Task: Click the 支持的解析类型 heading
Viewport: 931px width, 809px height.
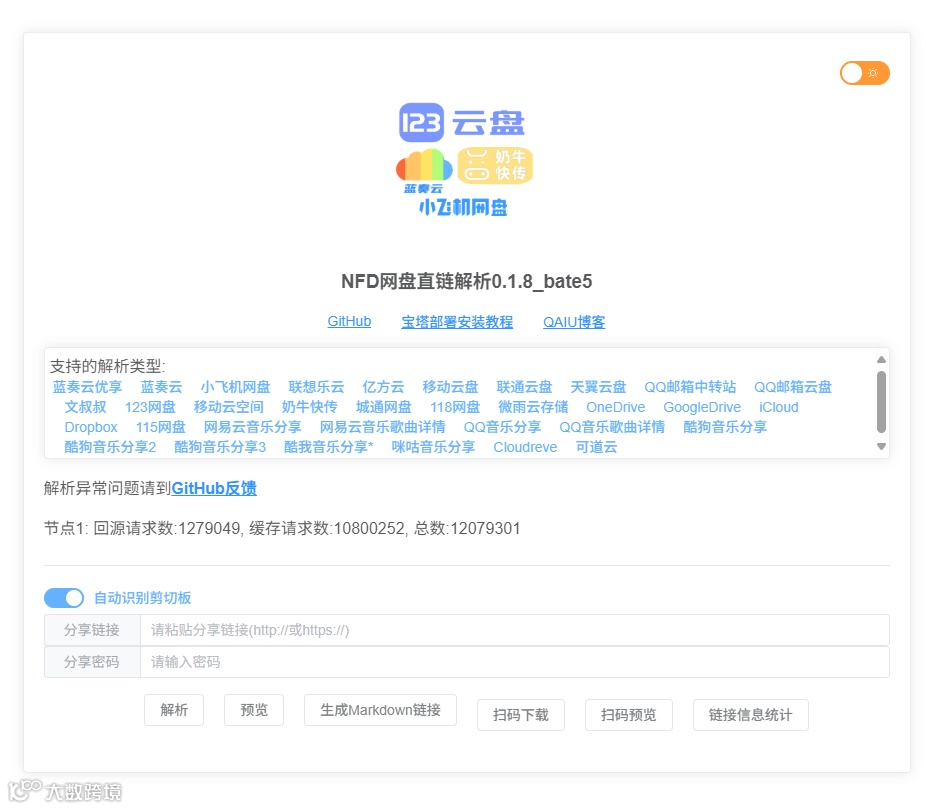Action: tap(107, 366)
